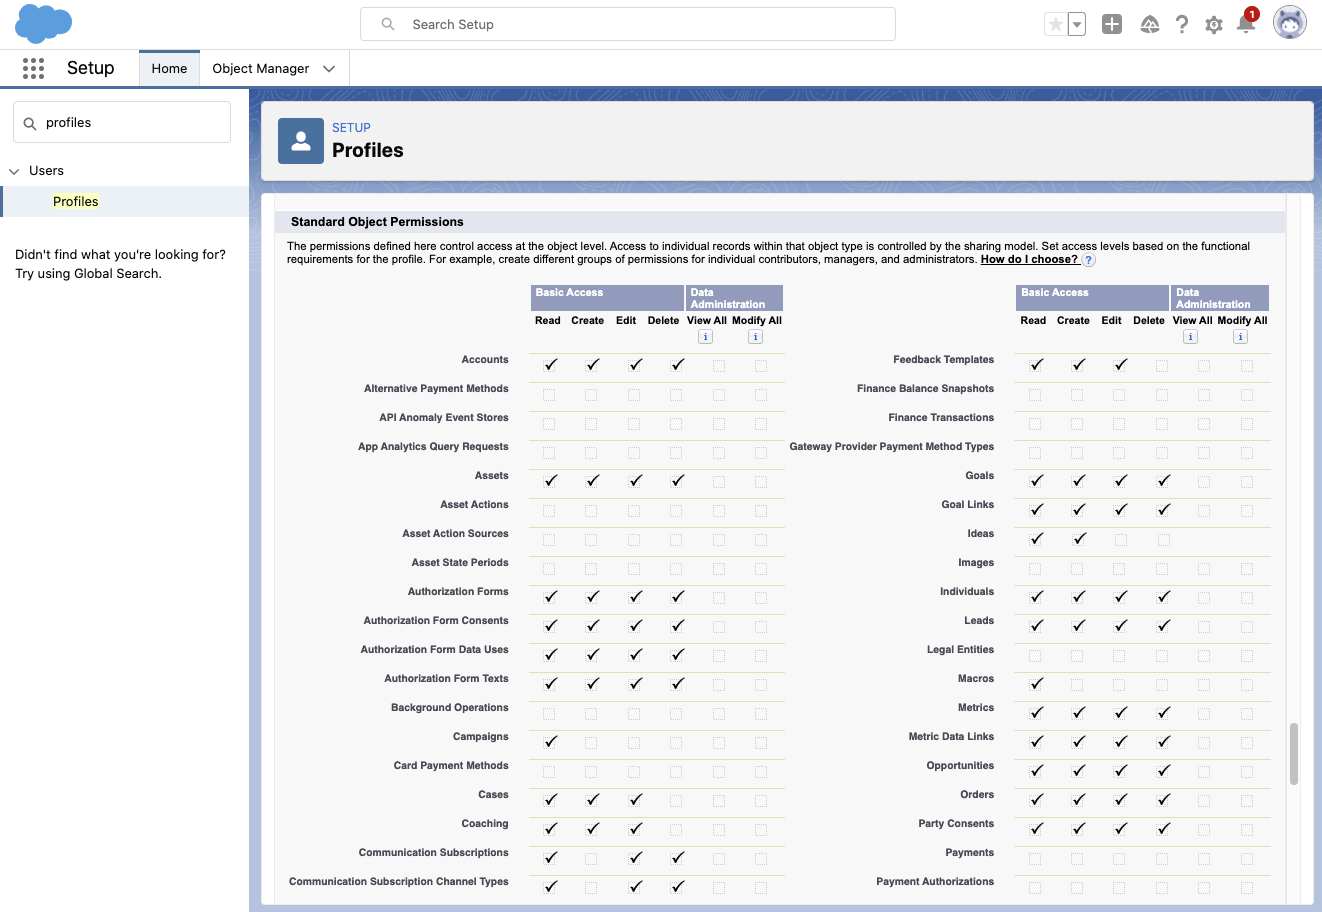
Task: Click the Help question mark icon
Action: (1182, 25)
